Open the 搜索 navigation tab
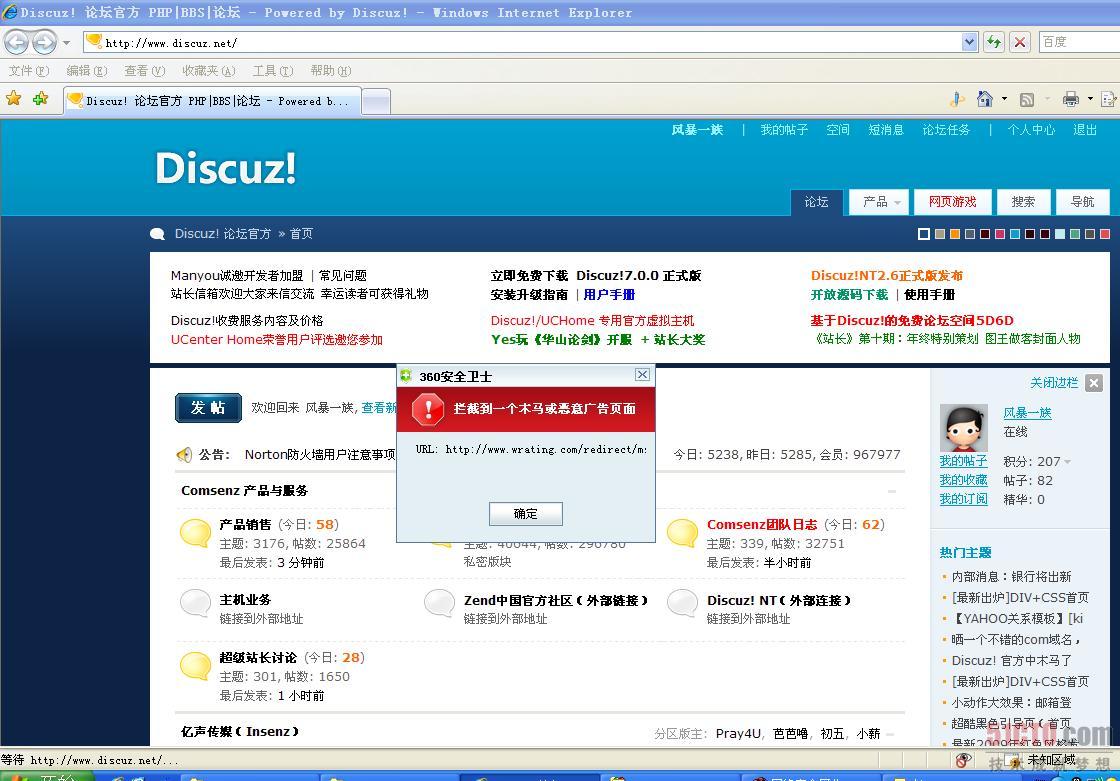Image resolution: width=1120 pixels, height=781 pixels. 1023,202
